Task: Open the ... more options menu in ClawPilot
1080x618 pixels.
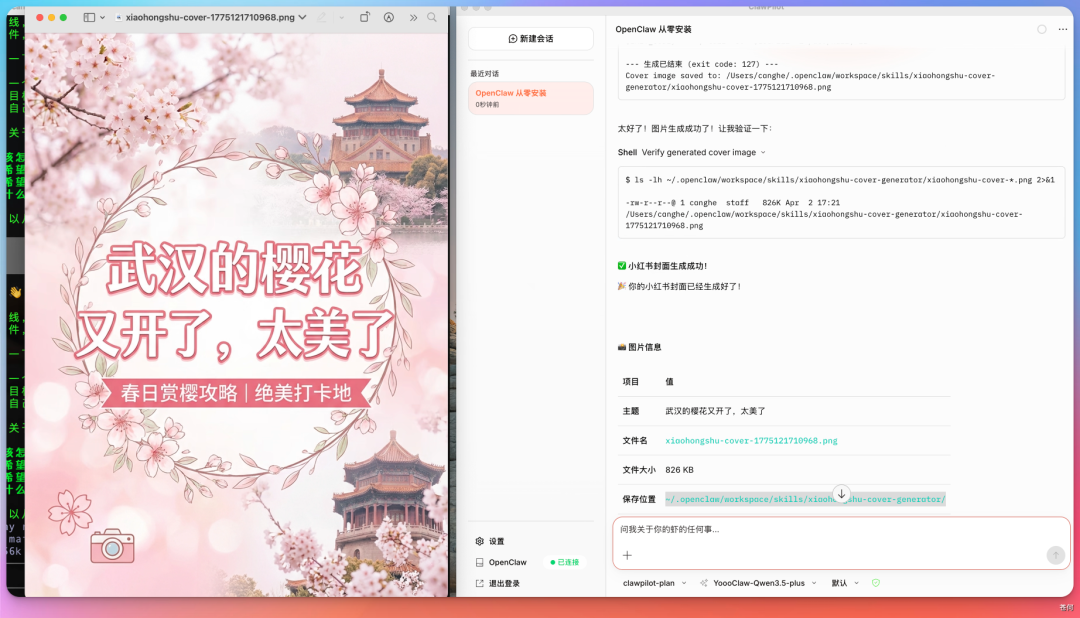Action: click(x=1064, y=29)
